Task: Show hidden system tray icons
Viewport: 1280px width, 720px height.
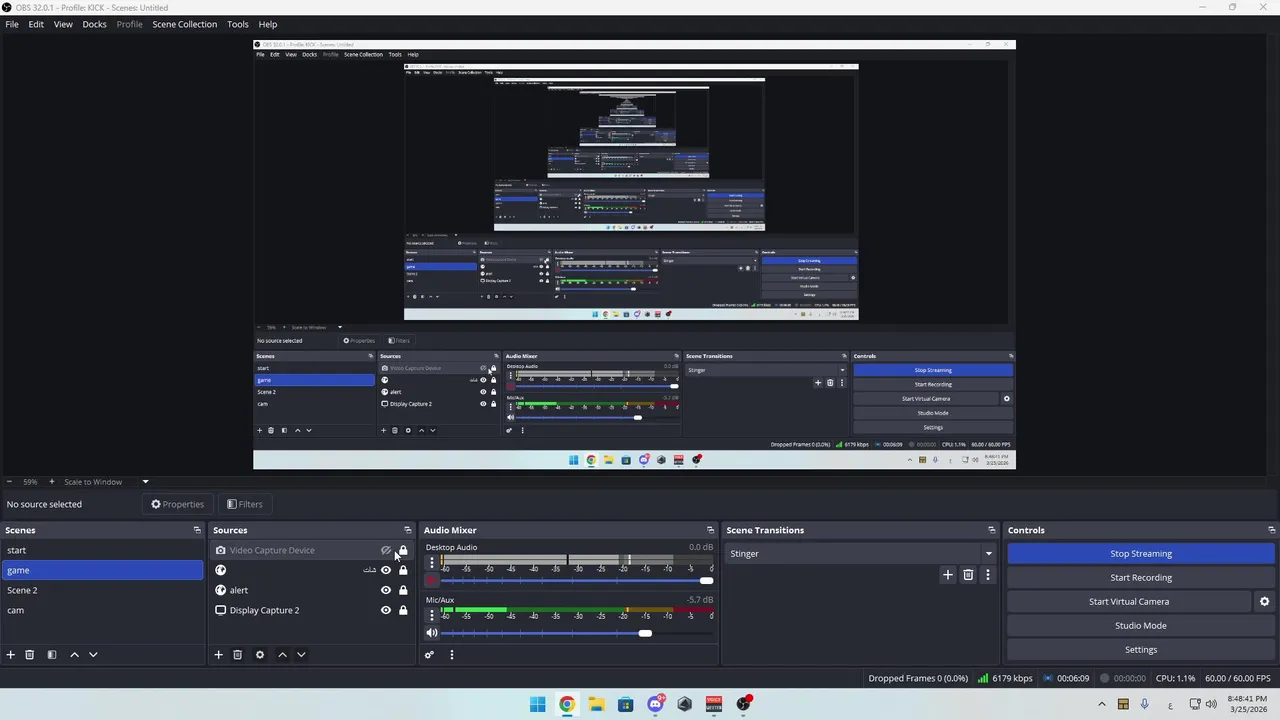Action: [1104, 704]
